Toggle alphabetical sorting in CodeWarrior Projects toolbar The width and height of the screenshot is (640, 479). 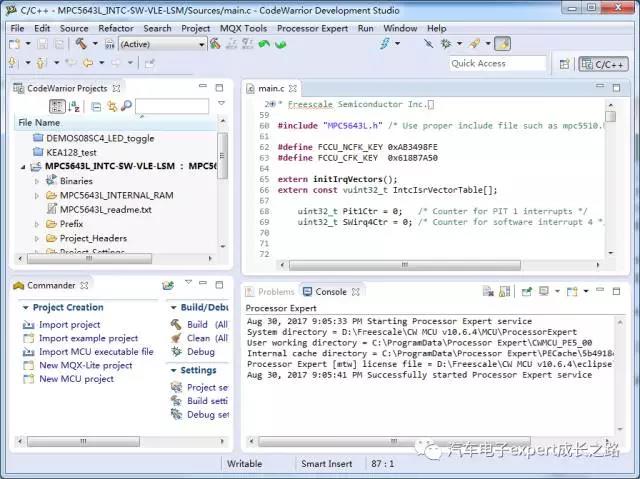click(x=74, y=106)
